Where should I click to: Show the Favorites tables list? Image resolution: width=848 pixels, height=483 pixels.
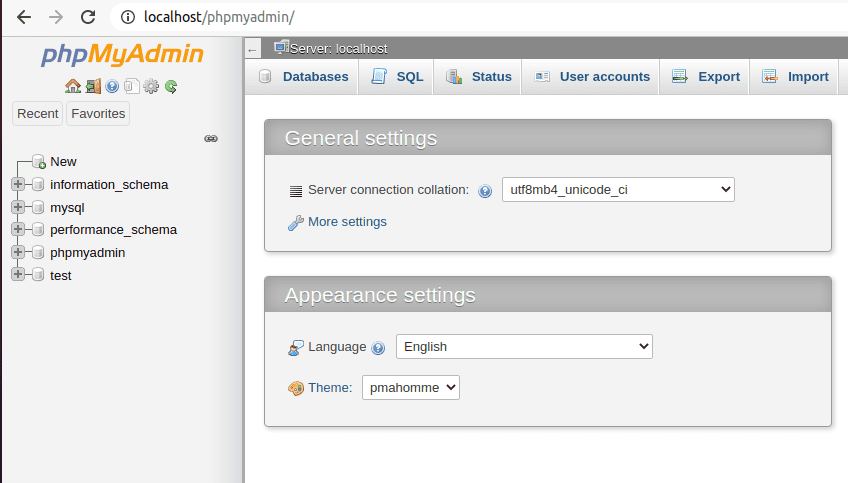pos(98,114)
